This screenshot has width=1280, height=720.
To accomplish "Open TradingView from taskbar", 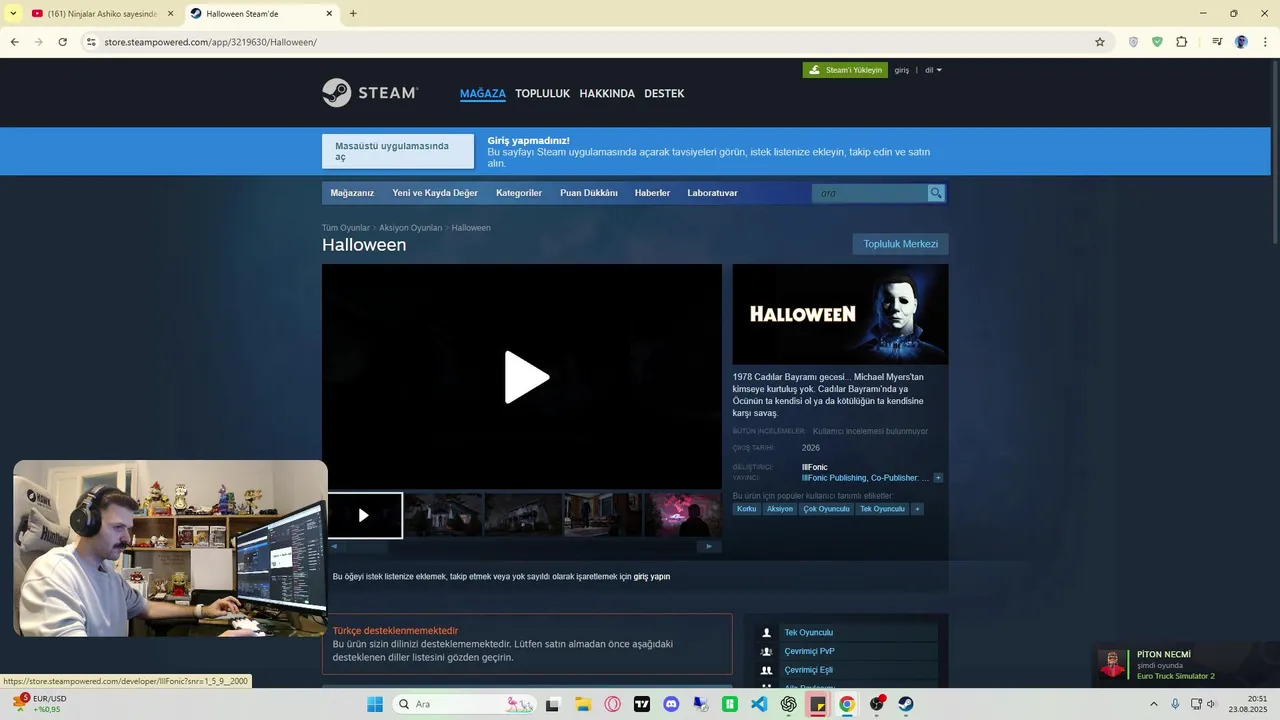I will (642, 704).
